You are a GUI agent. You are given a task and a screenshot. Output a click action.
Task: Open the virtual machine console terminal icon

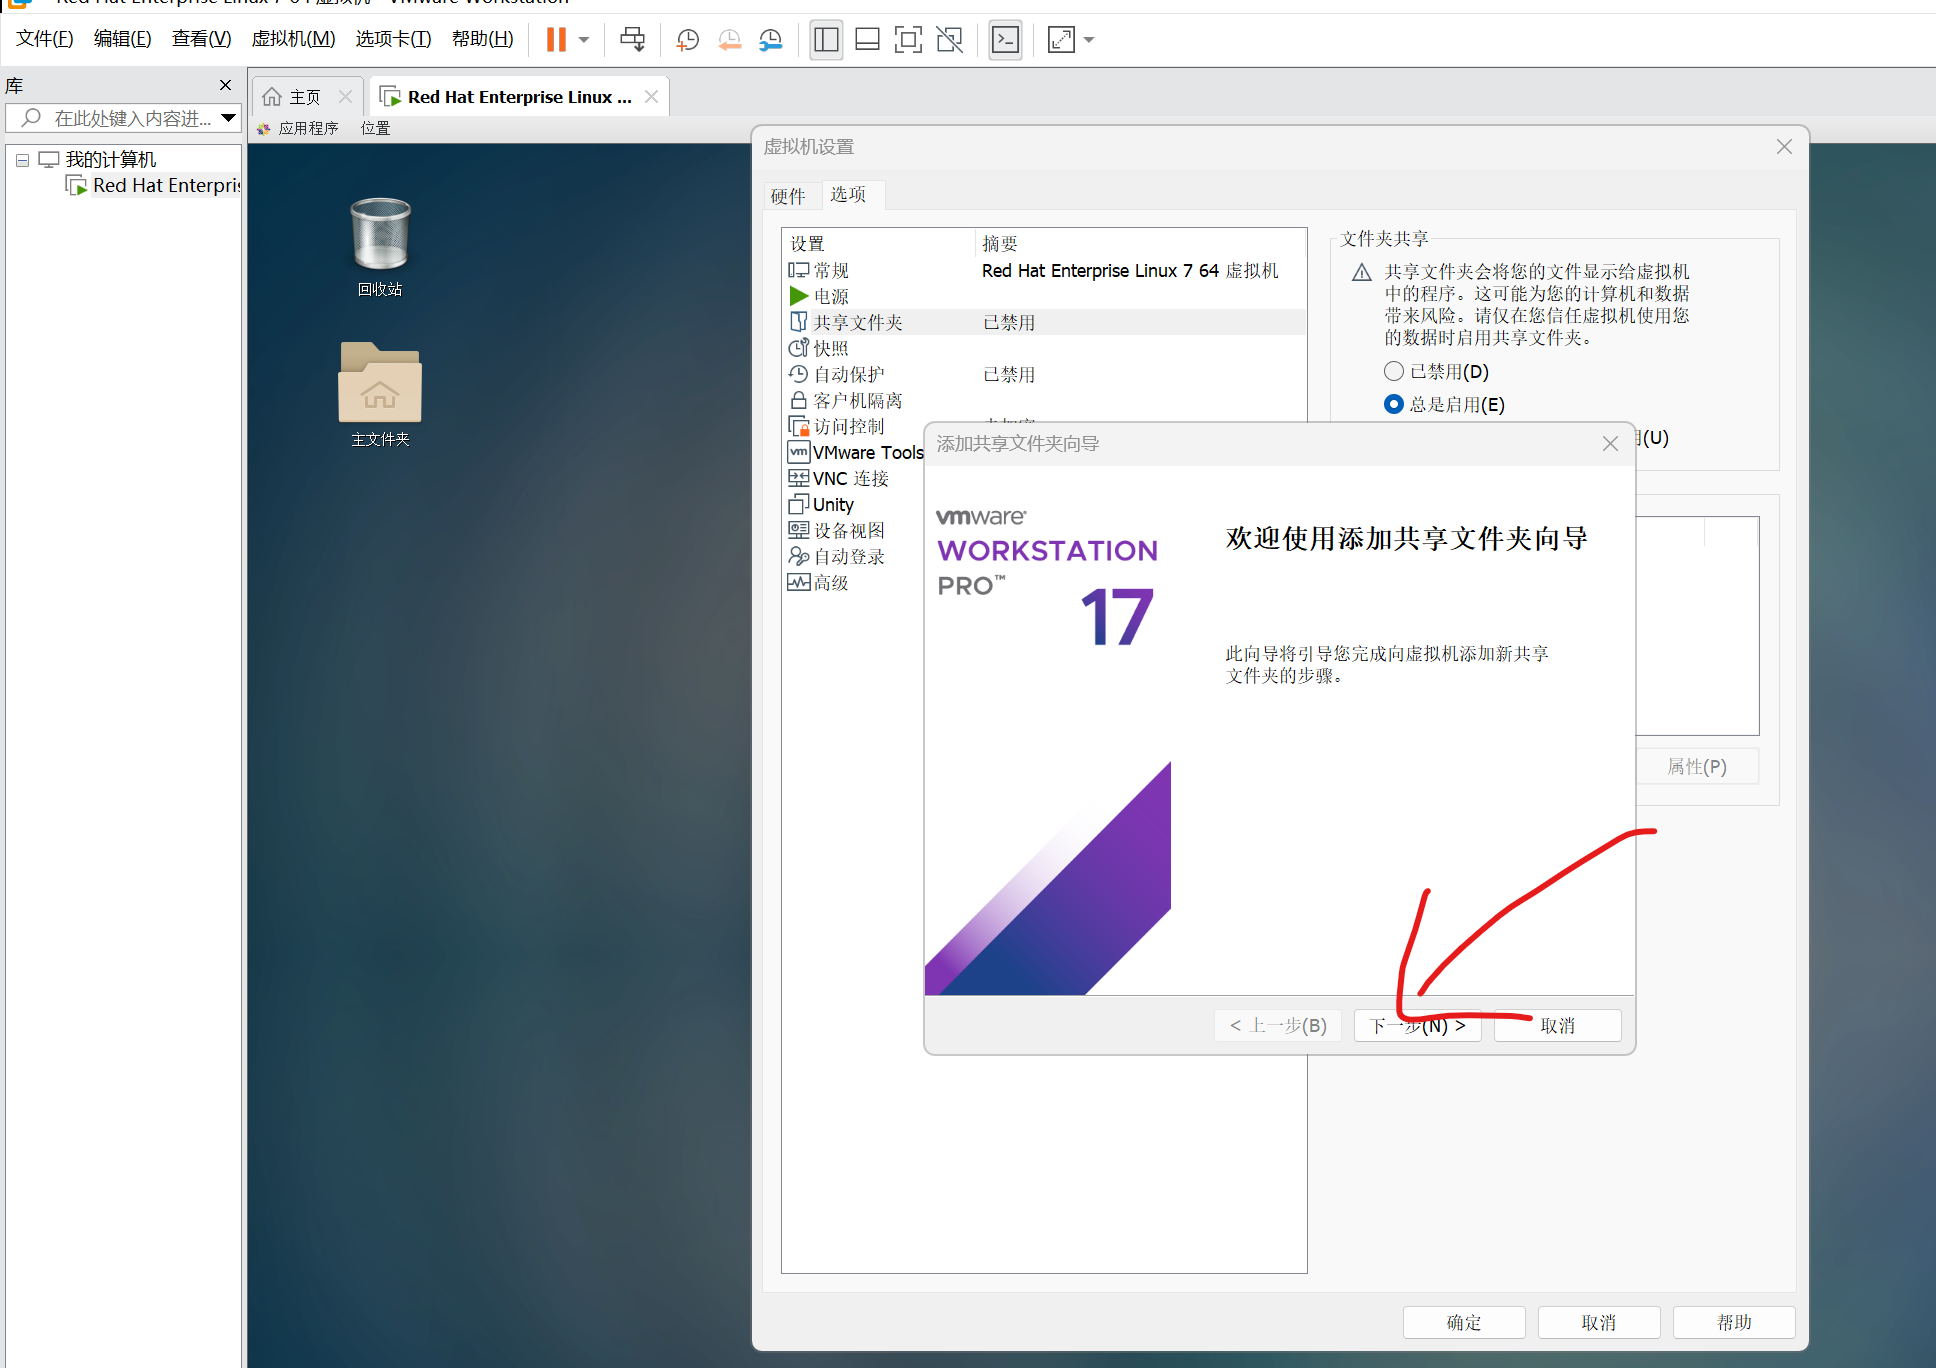[1005, 40]
